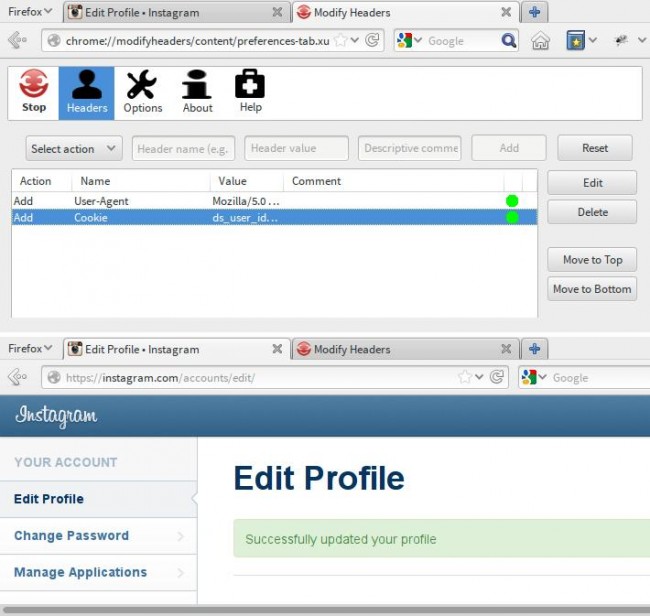Click the add-on bug icon in upper toolbar
This screenshot has height=616, width=650.
coord(621,40)
